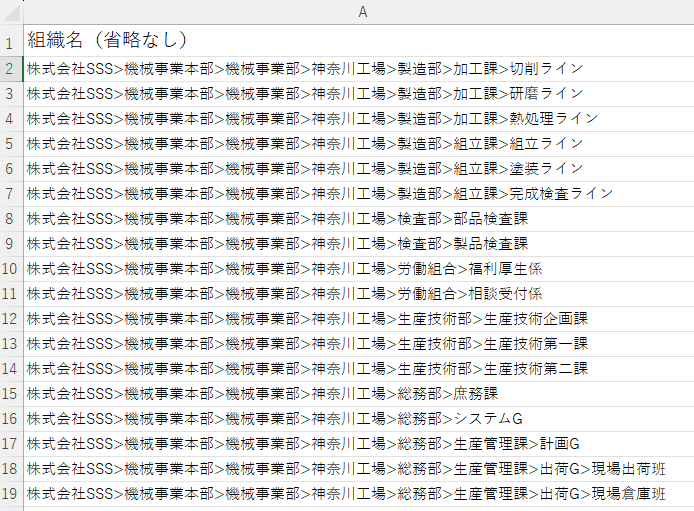Viewport: 694px width, 511px height.
Task: Select cell ending with 庶務課
Action: click(359, 394)
